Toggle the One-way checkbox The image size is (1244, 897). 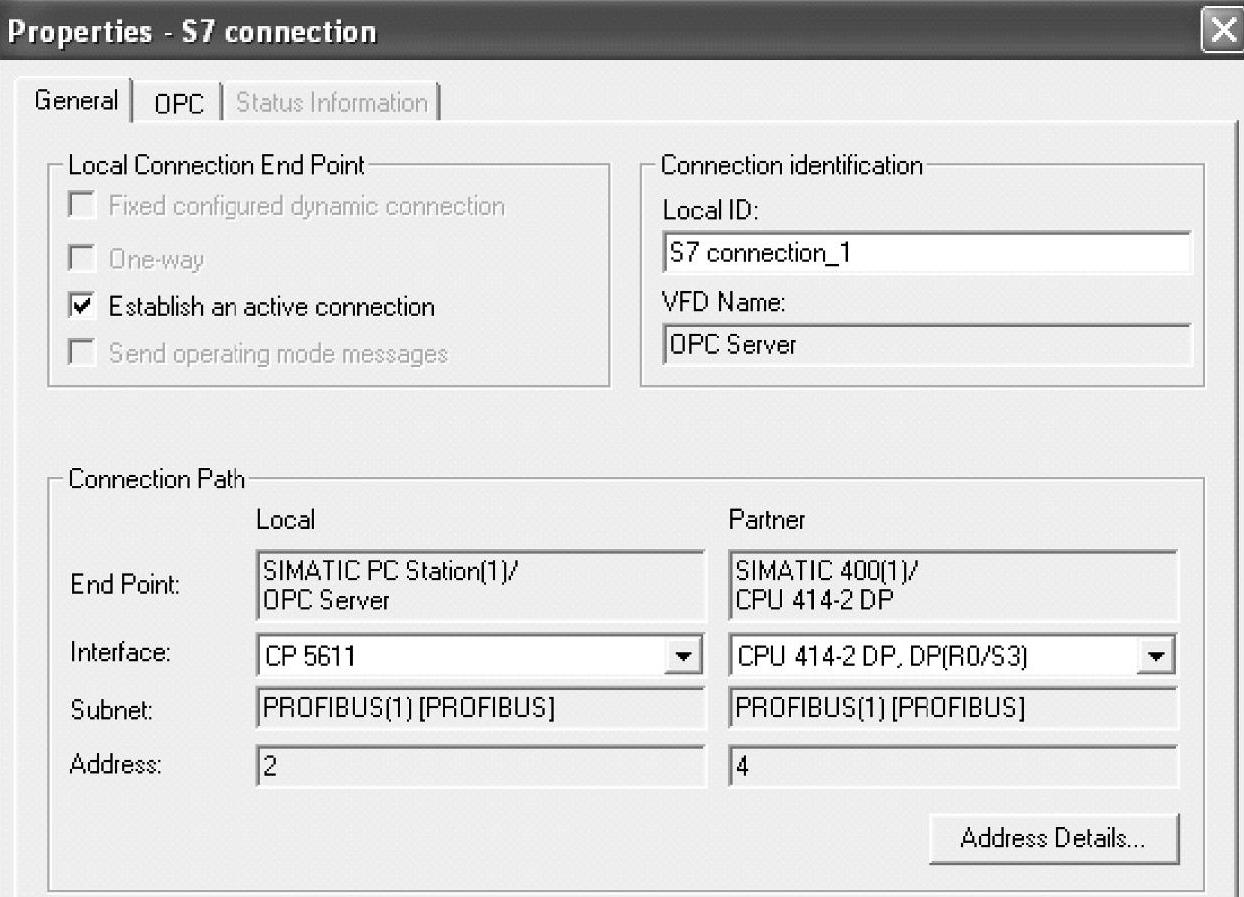coord(82,260)
